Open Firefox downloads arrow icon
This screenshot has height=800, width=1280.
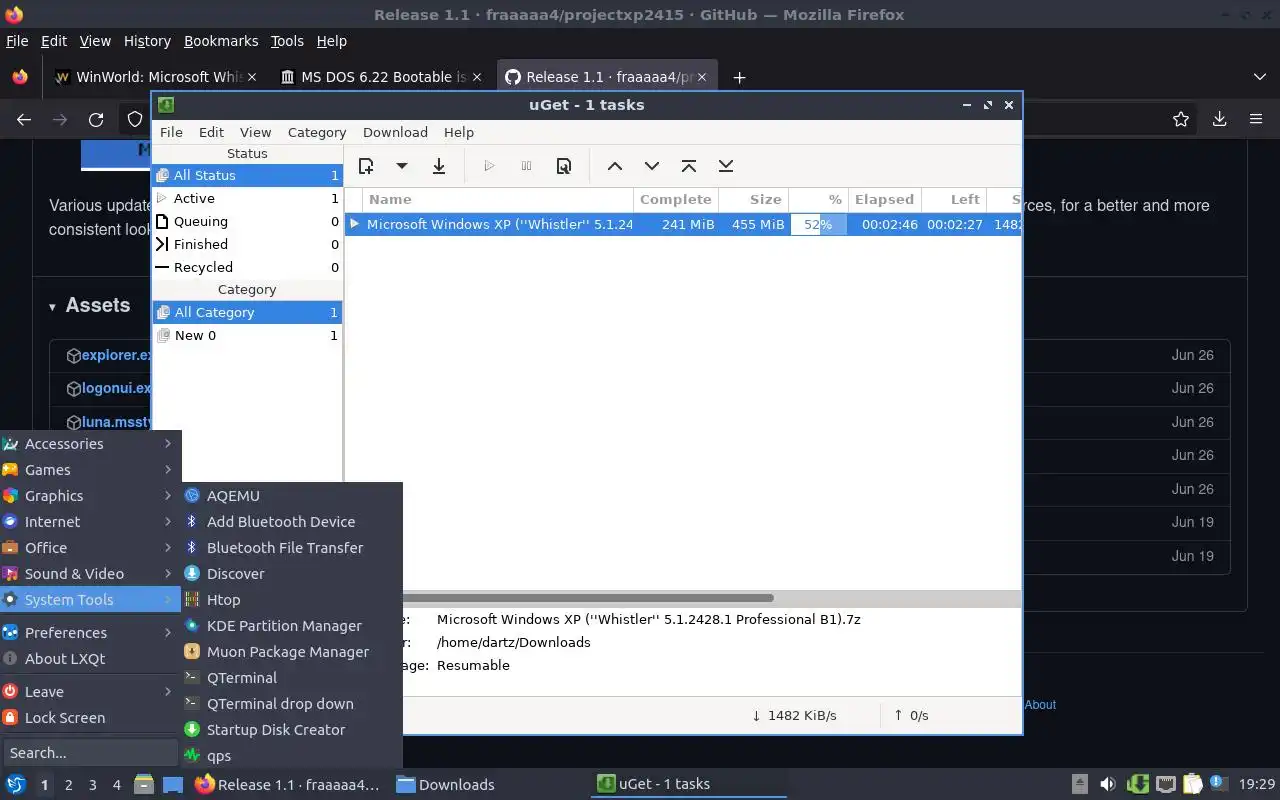(x=1219, y=119)
